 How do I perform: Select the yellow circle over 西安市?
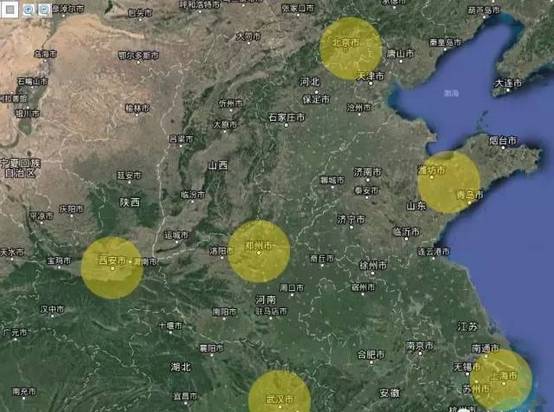click(x=112, y=268)
